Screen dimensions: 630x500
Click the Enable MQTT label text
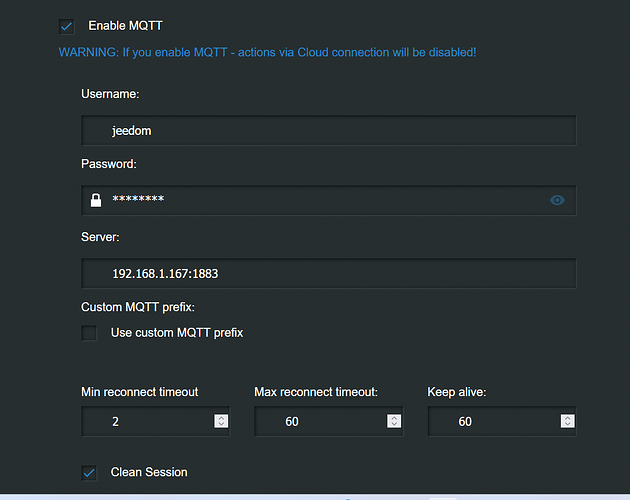pyautogui.click(x=126, y=25)
